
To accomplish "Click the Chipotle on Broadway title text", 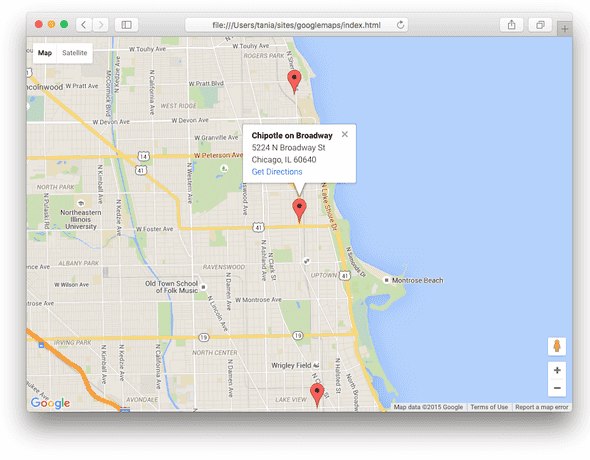I will (292, 135).
